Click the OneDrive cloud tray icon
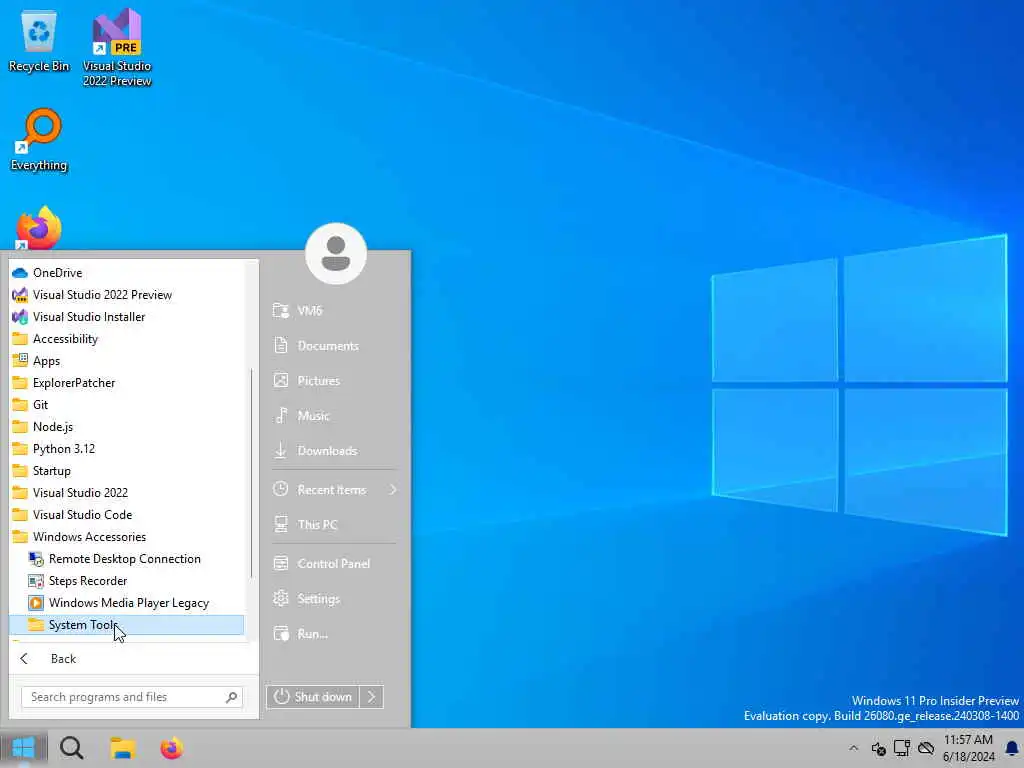 click(926, 748)
